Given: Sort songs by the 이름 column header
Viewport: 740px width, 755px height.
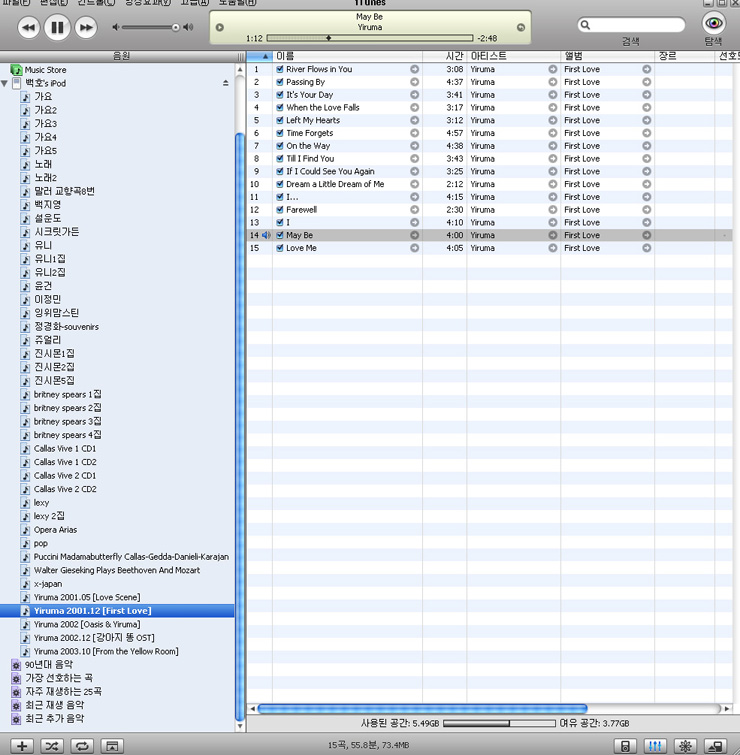Looking at the screenshot, I should tap(347, 56).
